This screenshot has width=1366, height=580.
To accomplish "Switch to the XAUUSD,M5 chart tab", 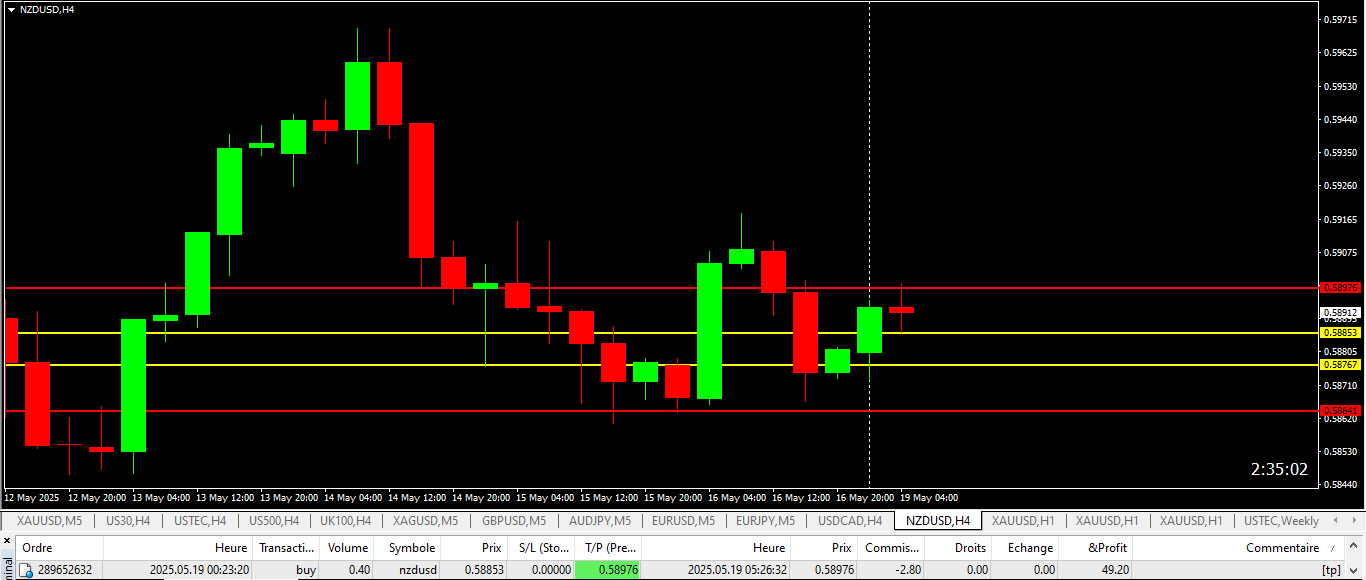I will click(x=49, y=521).
